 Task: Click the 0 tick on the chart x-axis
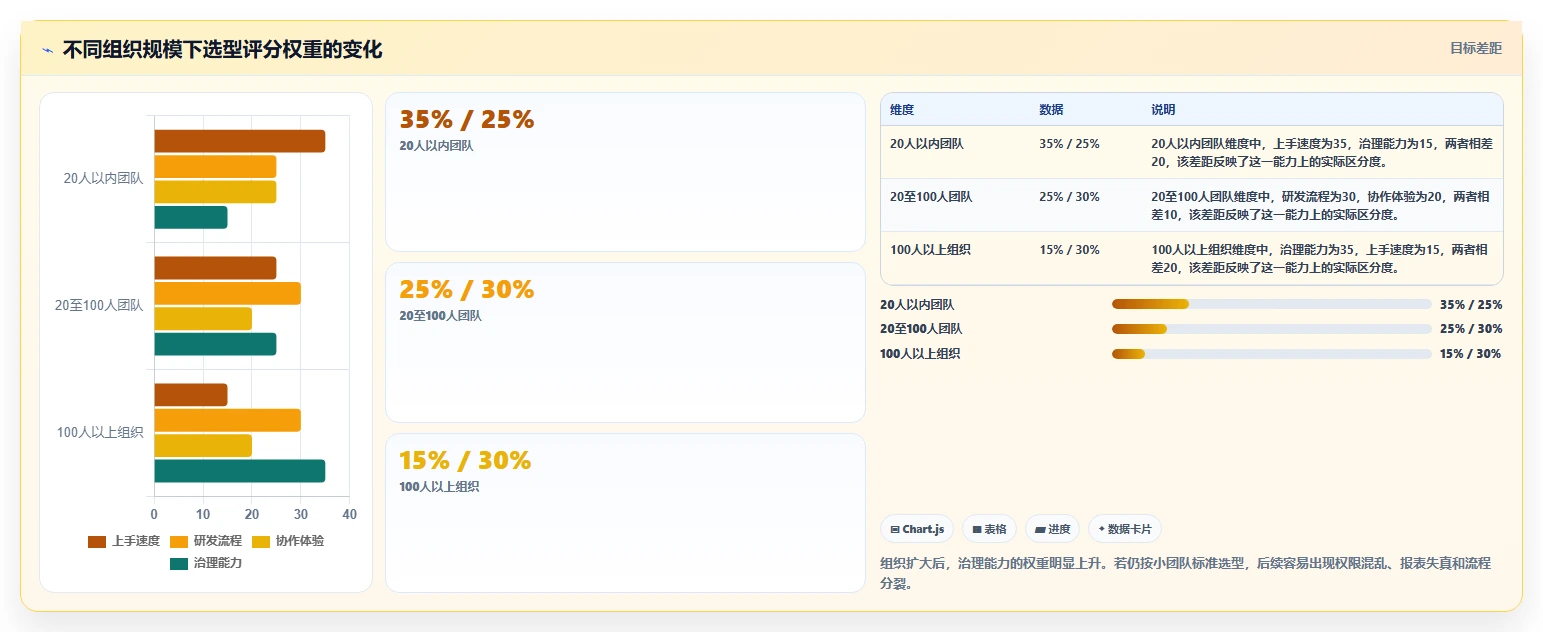coord(154,514)
